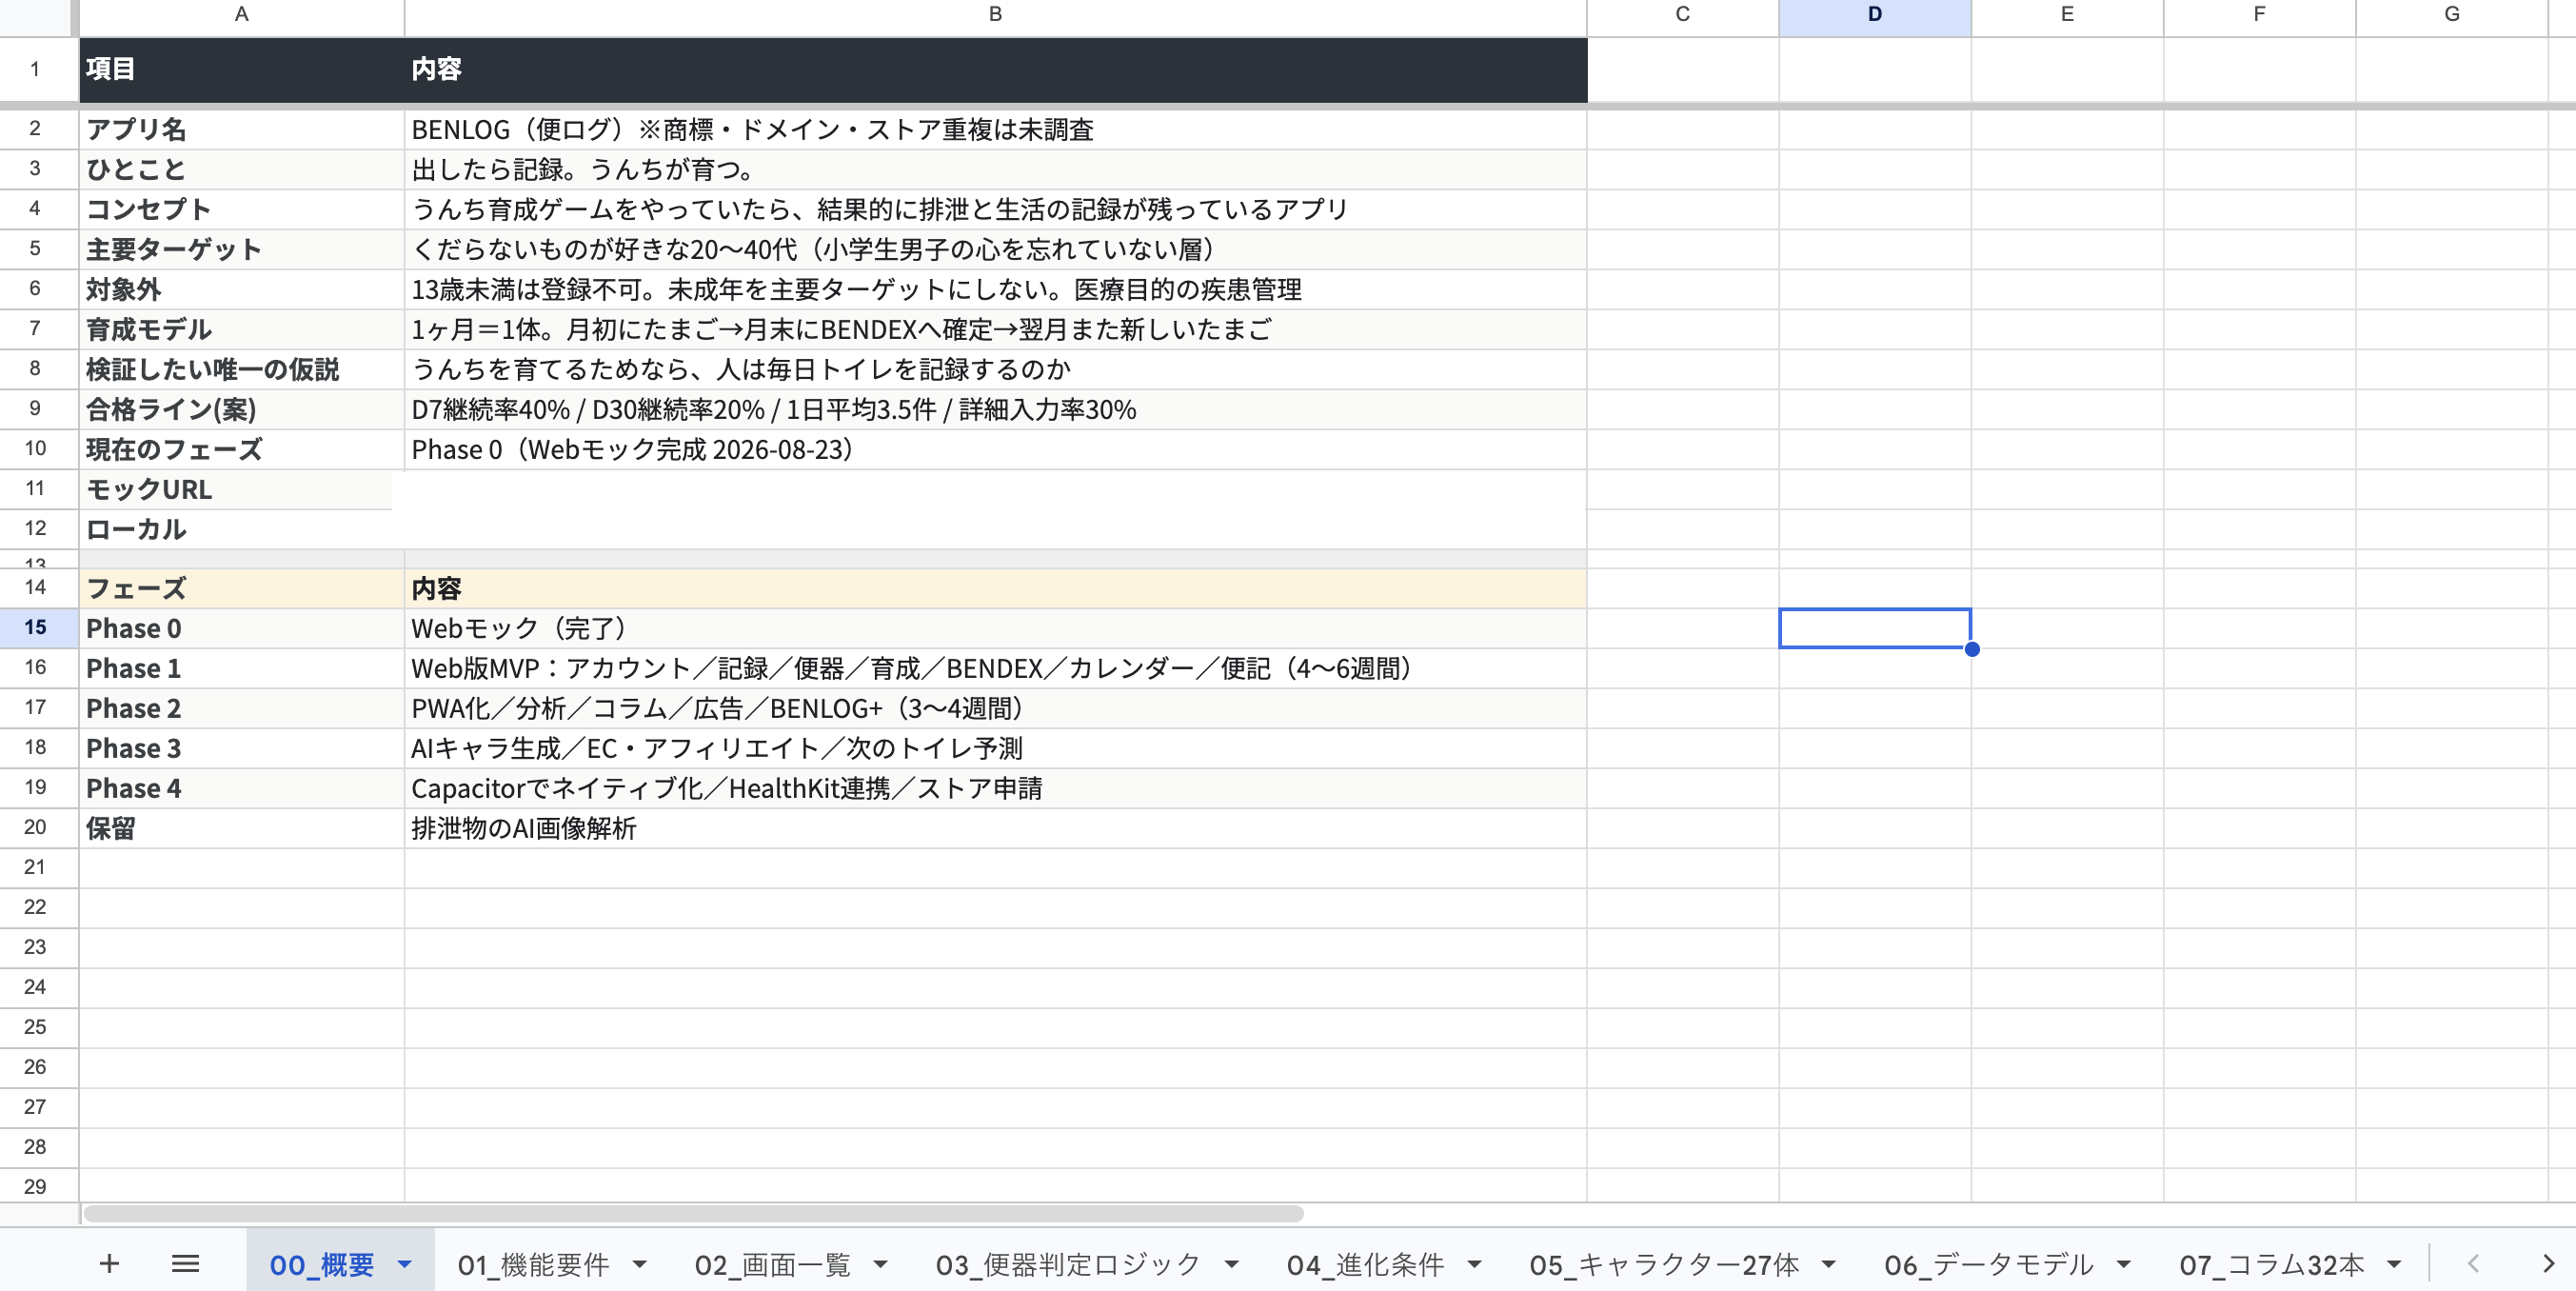The image size is (2576, 1291).
Task: Add a new sheet with plus icon
Action: point(109,1264)
